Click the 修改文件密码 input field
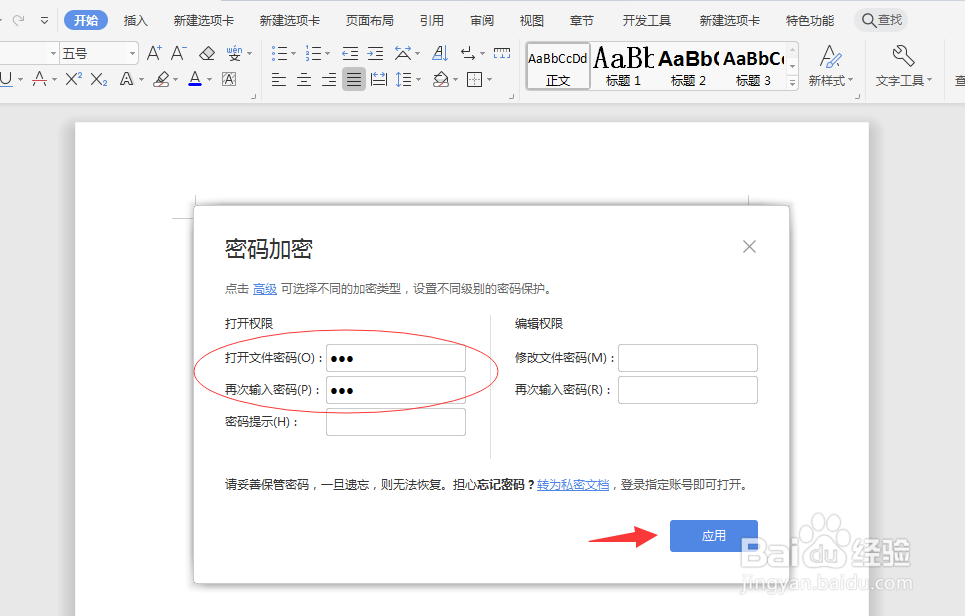The image size is (965, 616). tap(688, 358)
